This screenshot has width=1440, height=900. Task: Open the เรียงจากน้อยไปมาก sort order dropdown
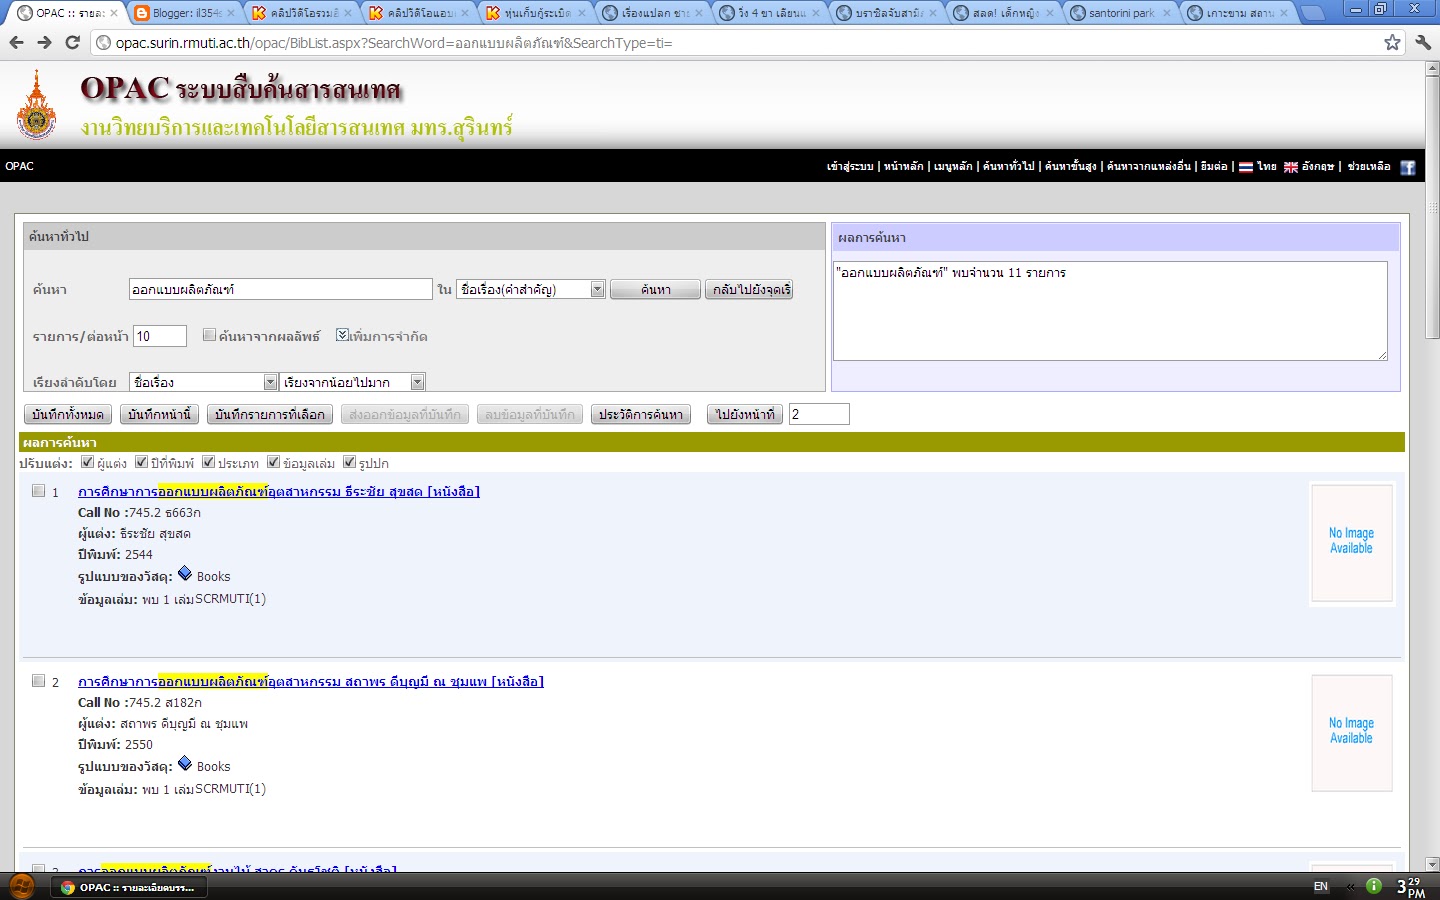tap(352, 382)
